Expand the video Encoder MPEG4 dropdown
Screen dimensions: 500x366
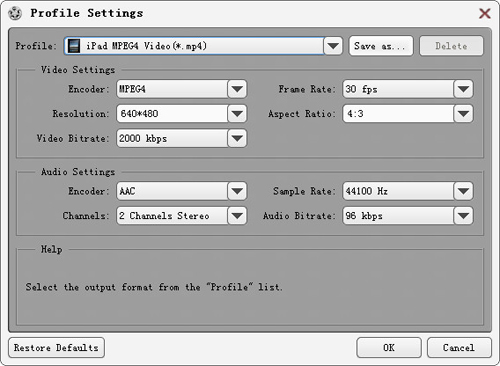237,89
